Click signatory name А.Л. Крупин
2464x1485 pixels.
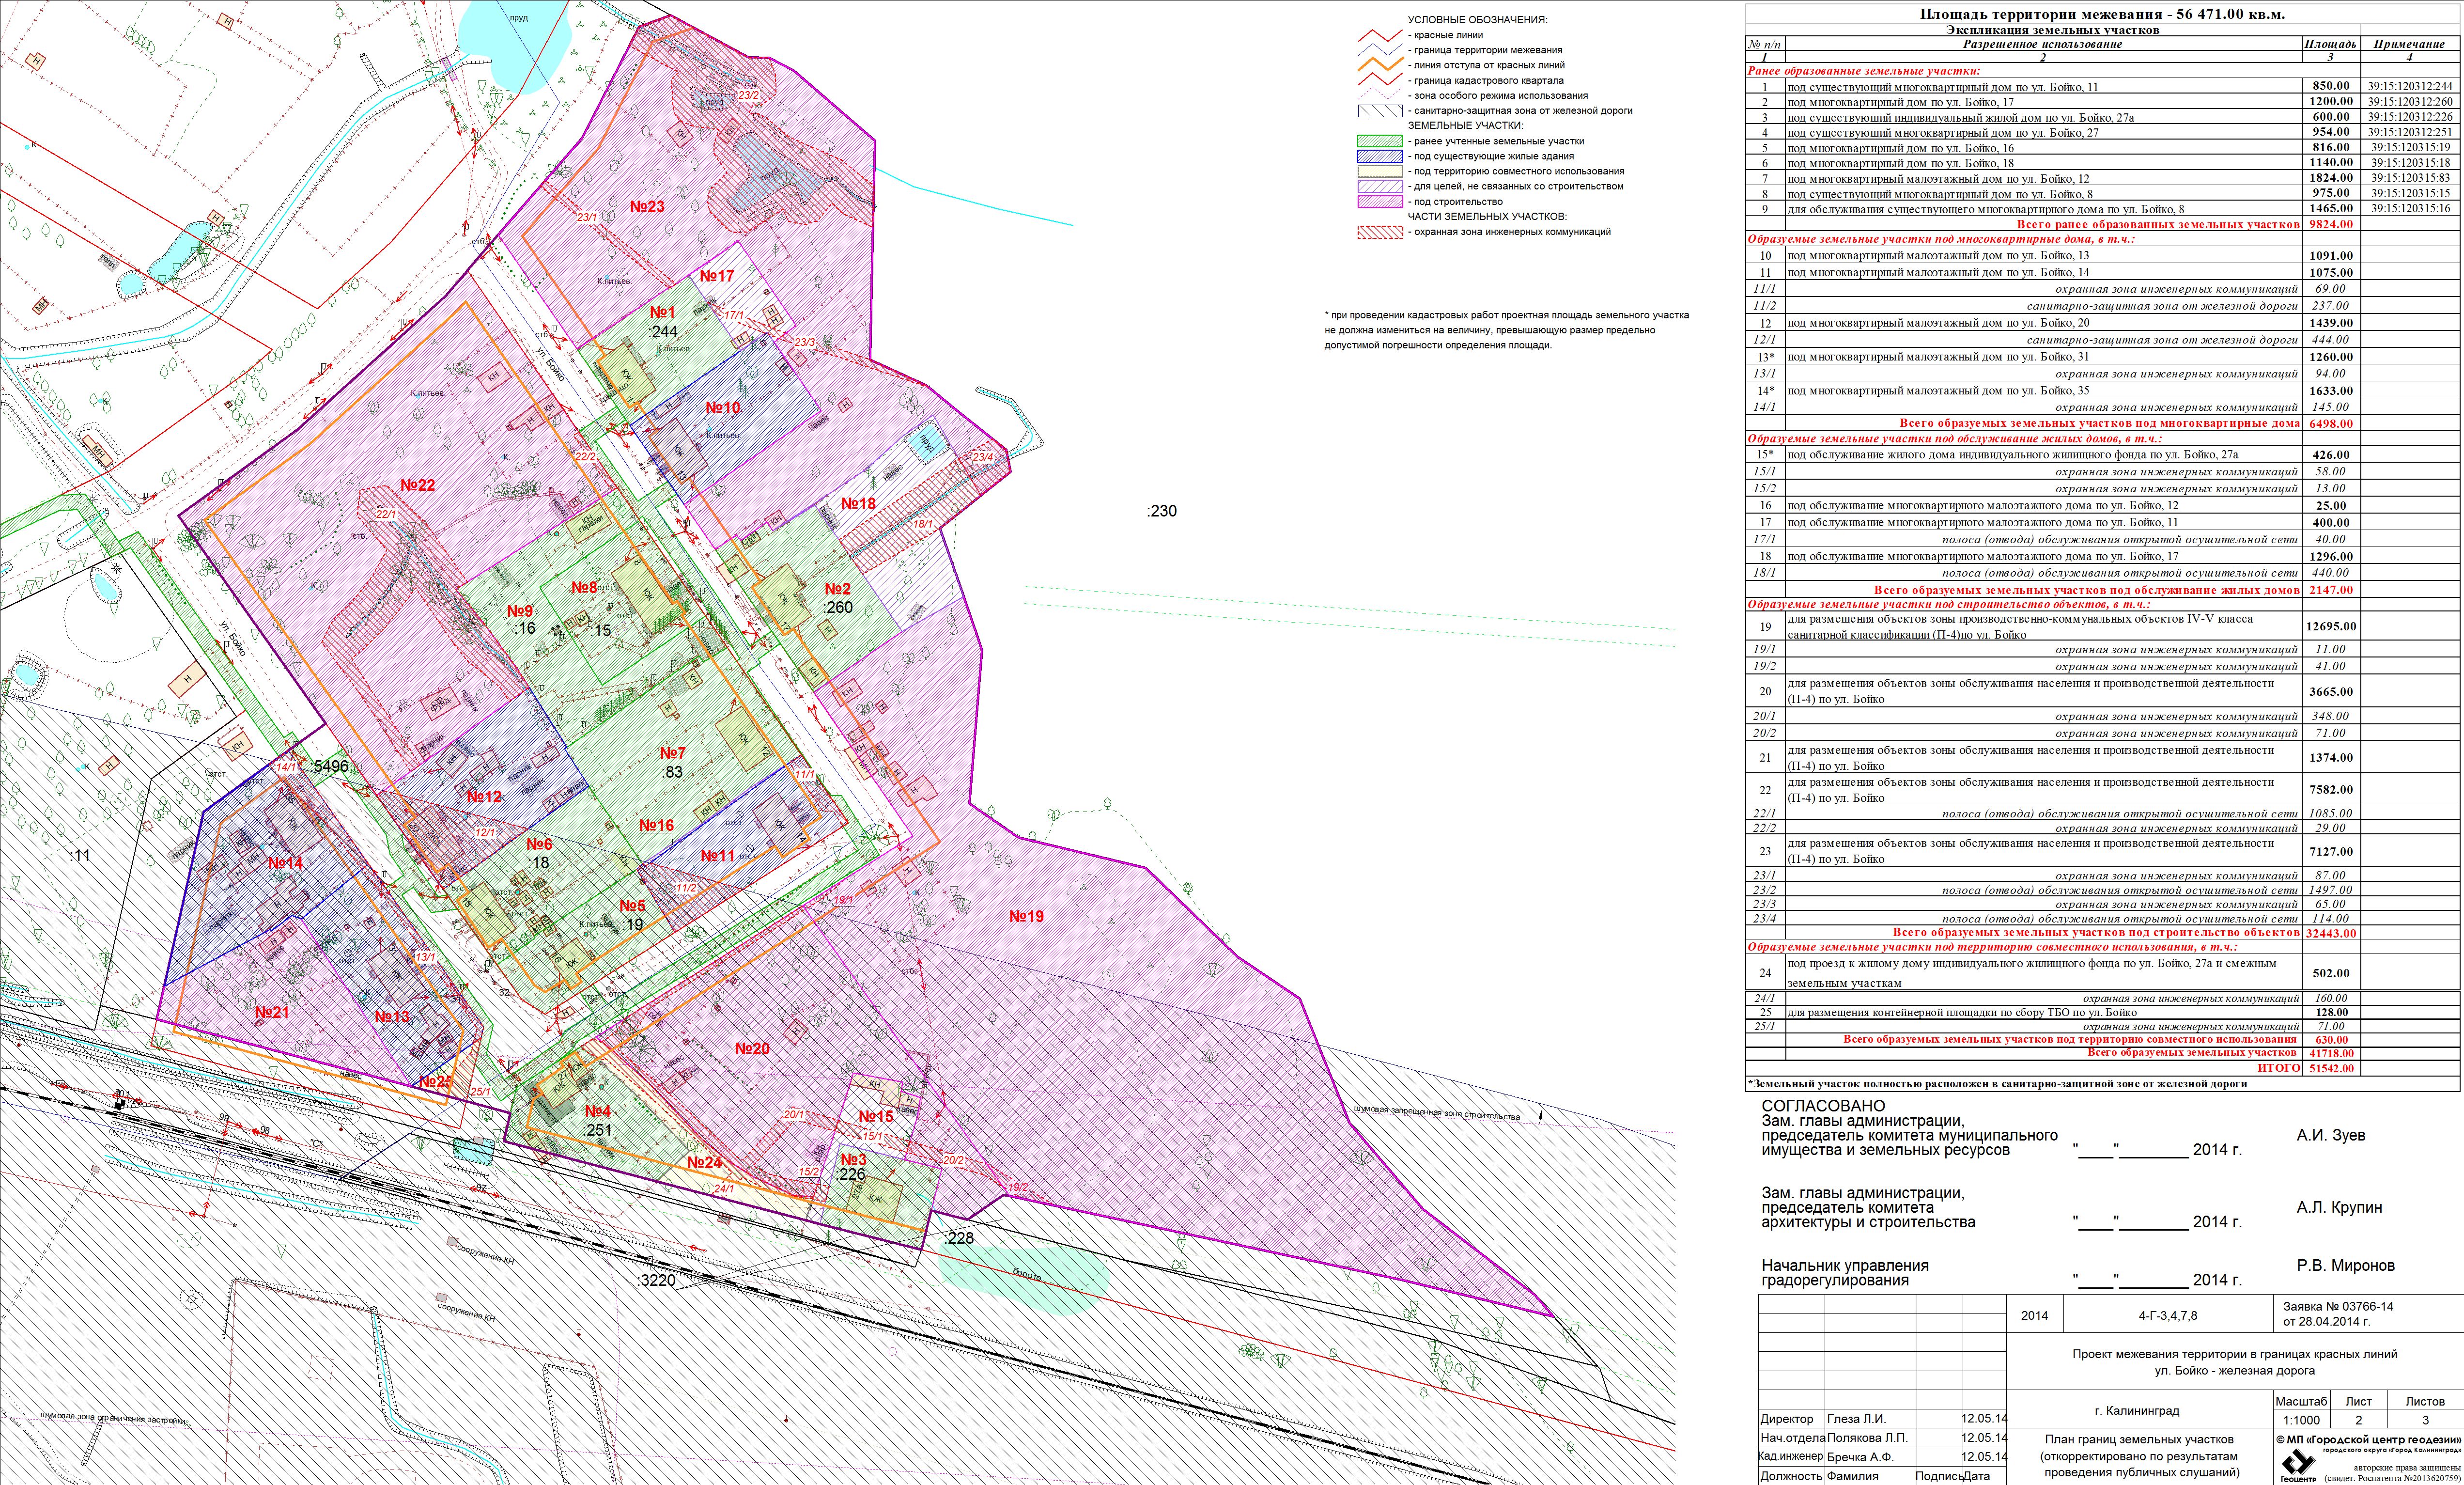(2339, 1208)
